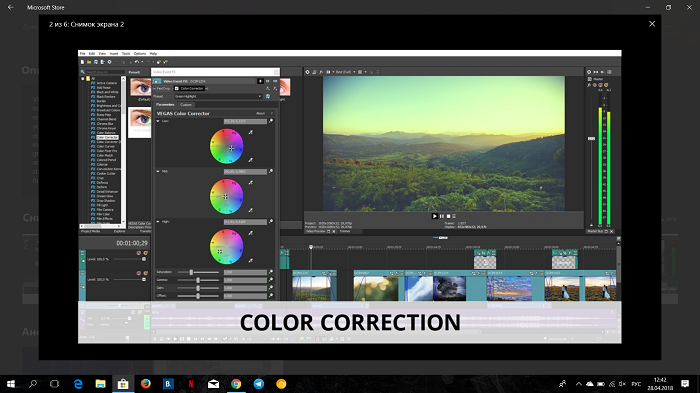Image resolution: width=700 pixels, height=393 pixels.
Task: Collapse the High color wheel section
Action: tap(158, 222)
